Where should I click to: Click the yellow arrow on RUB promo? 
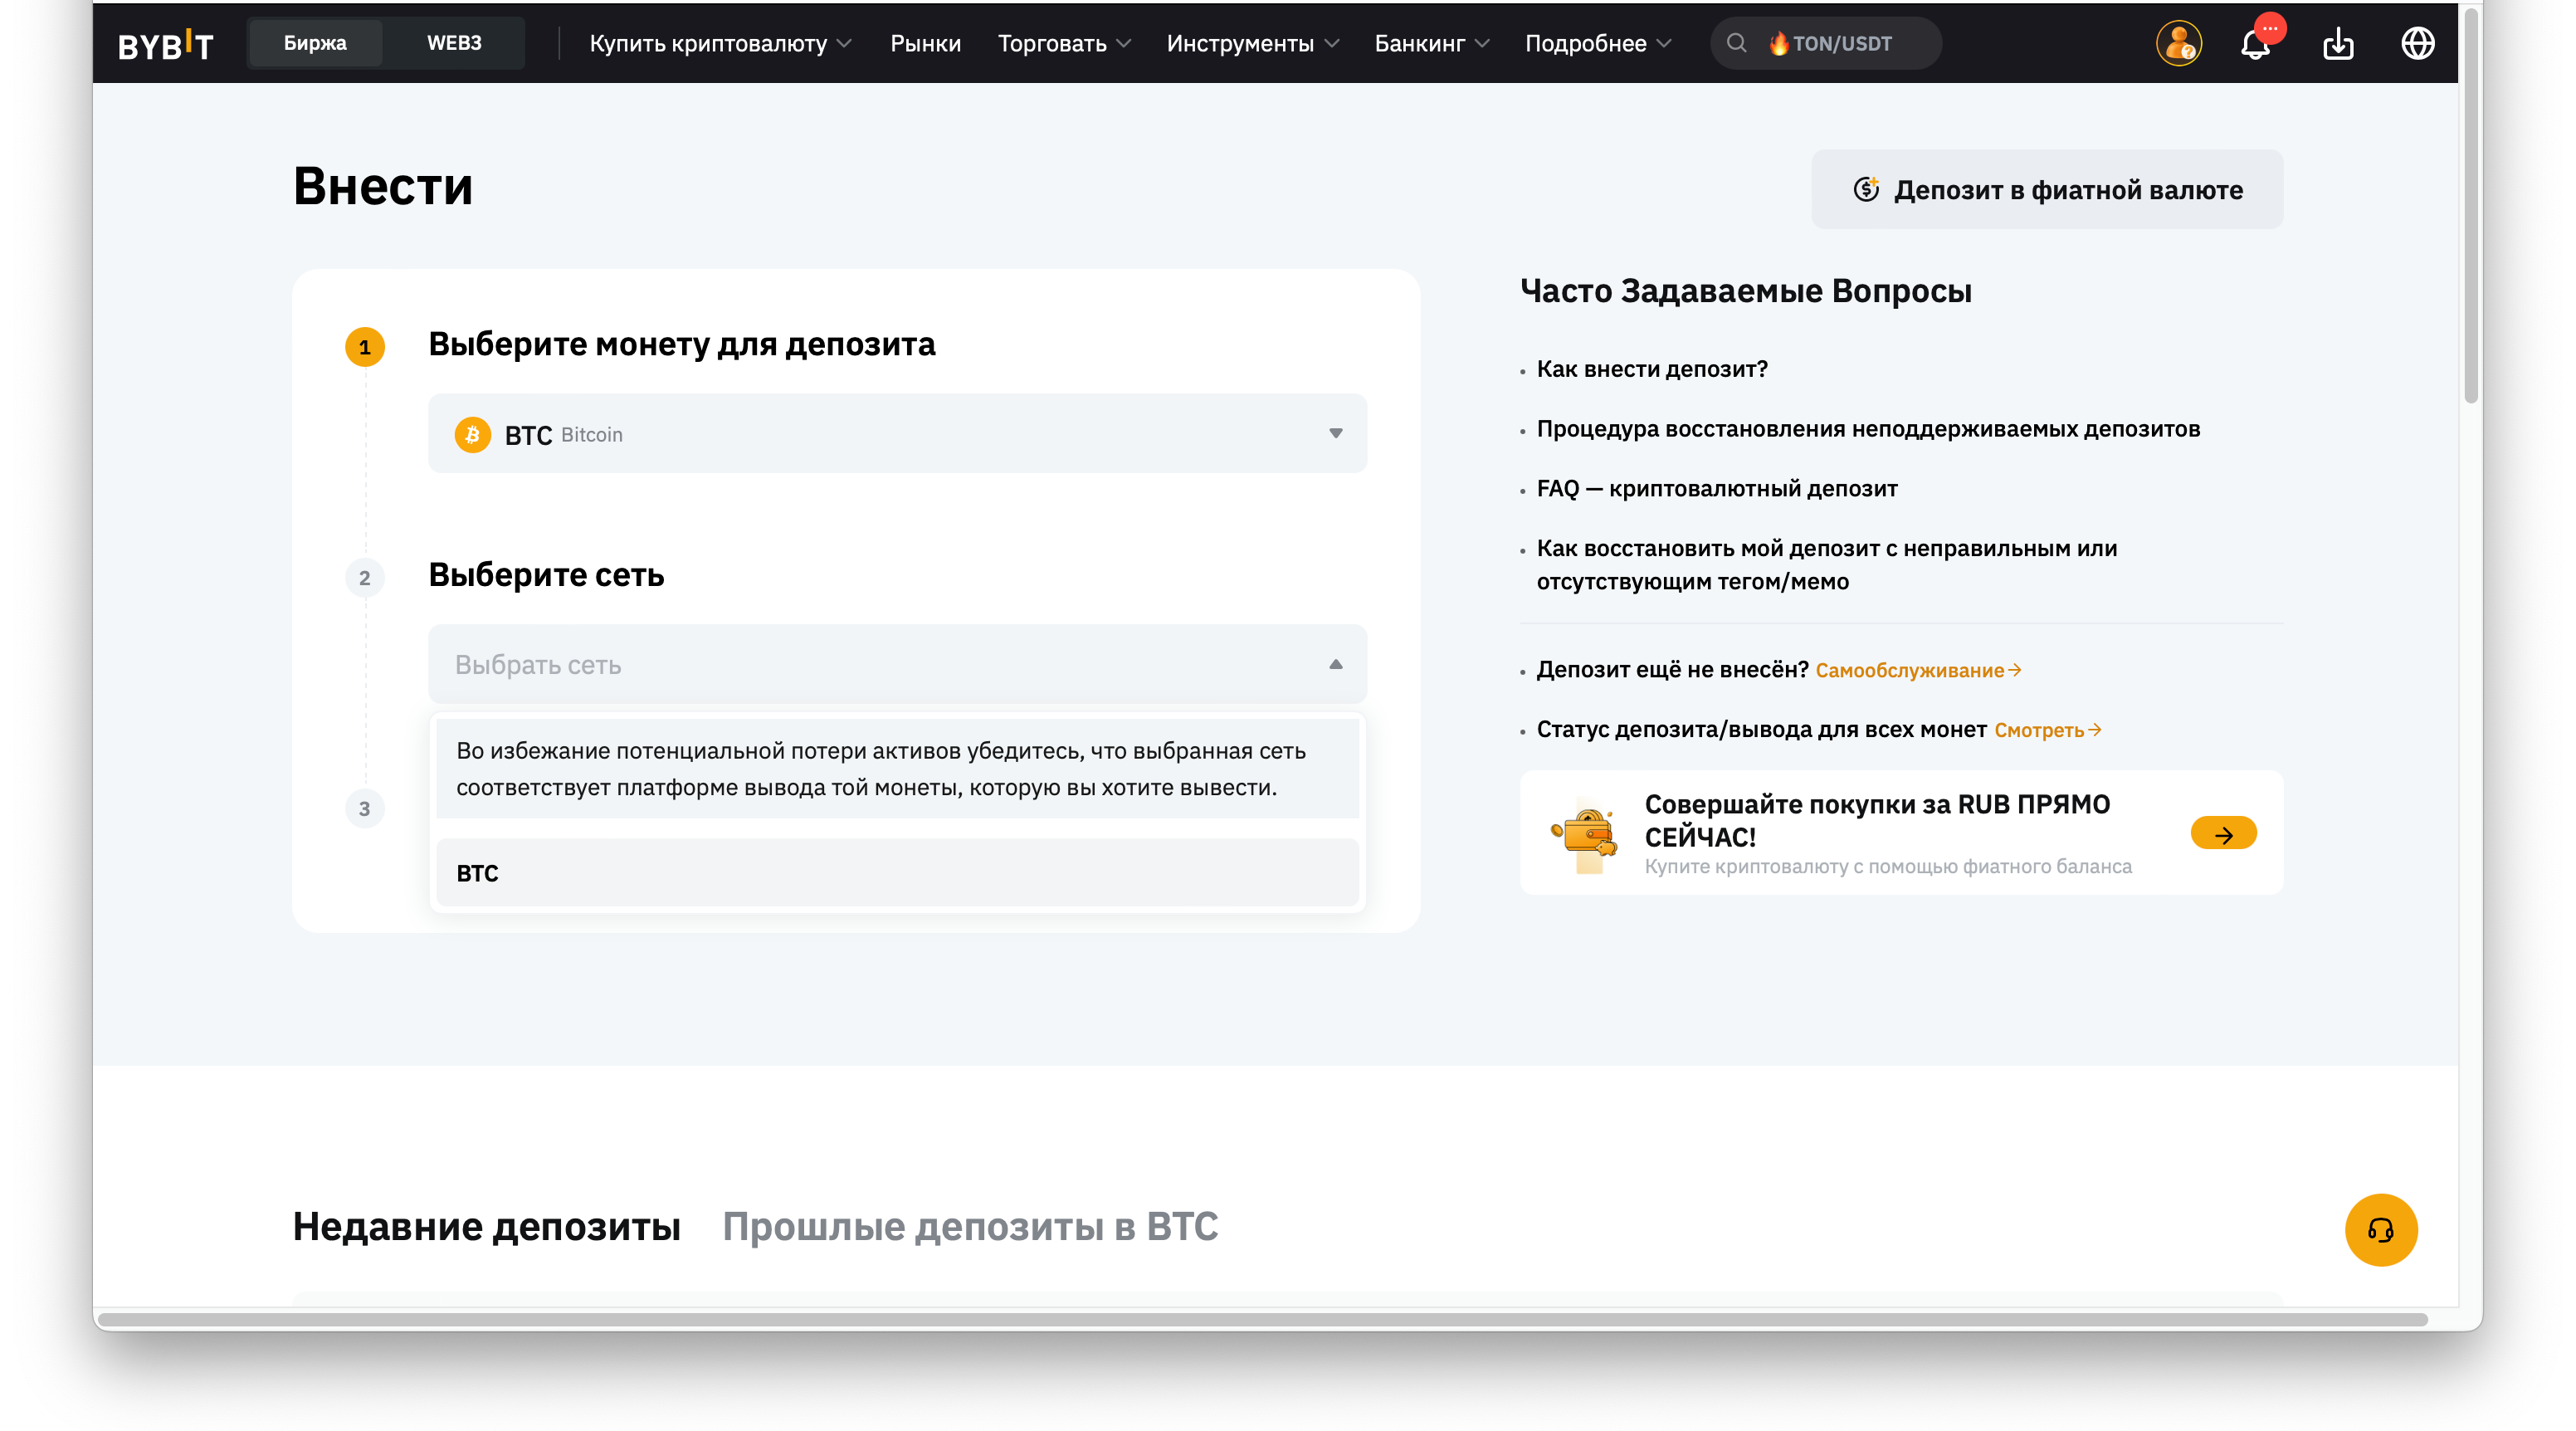tap(2223, 833)
